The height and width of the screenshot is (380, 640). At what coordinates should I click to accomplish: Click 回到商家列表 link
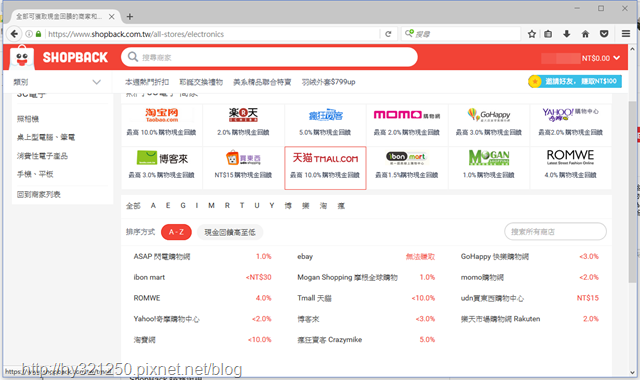point(38,194)
